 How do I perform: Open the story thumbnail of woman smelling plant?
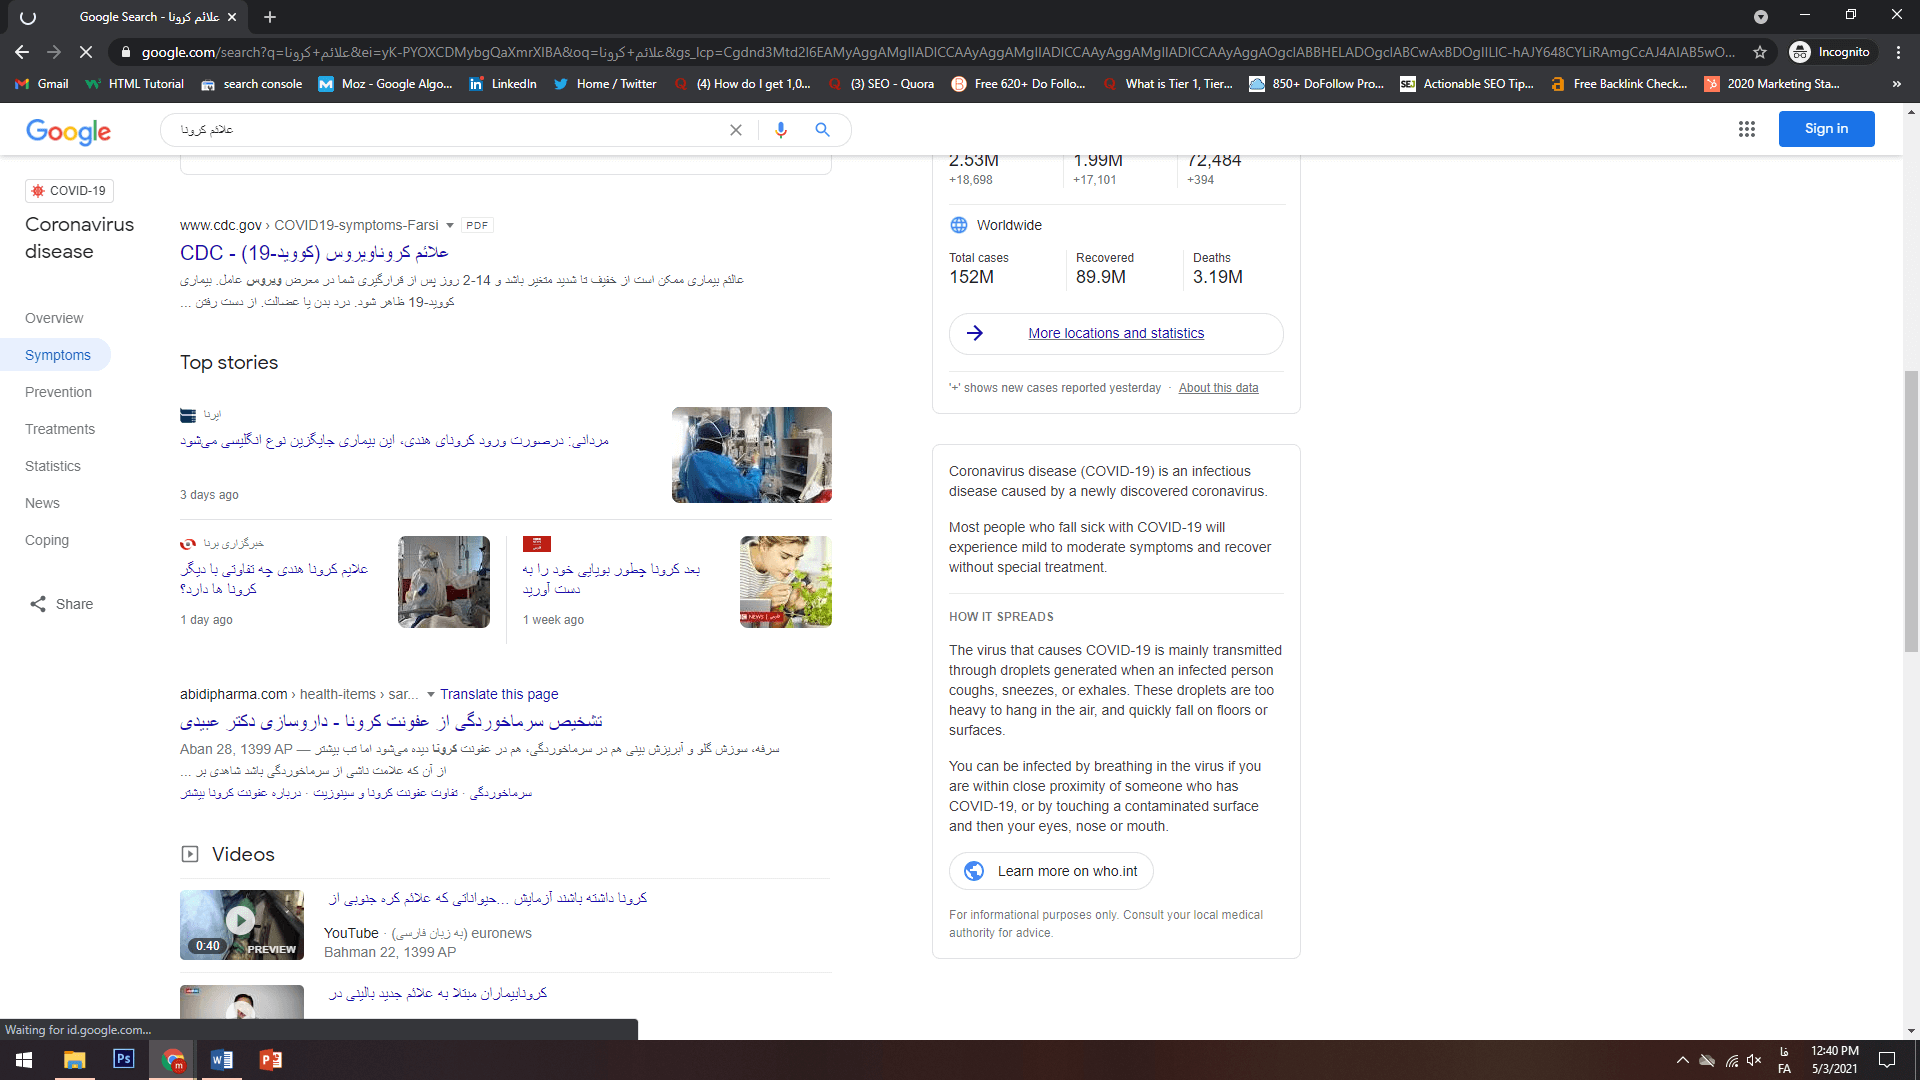coord(786,582)
